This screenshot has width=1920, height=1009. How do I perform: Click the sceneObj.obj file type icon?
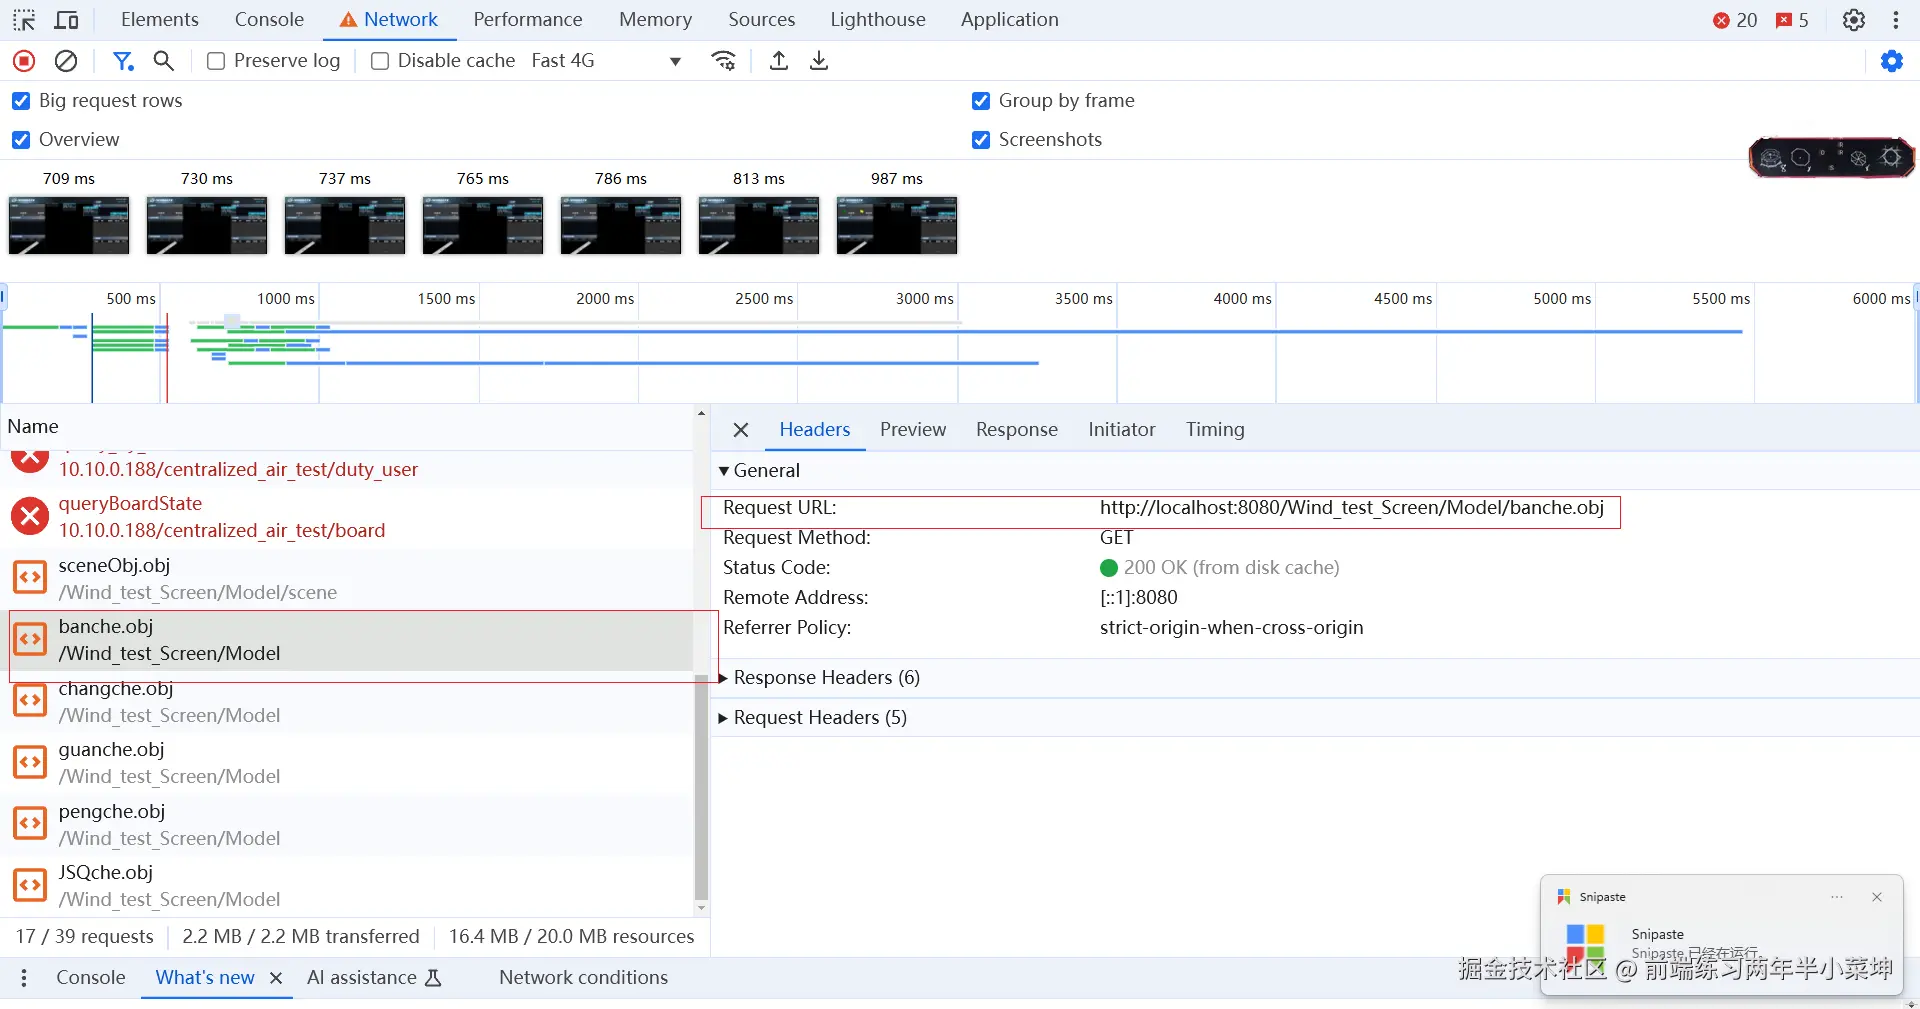[x=30, y=578]
